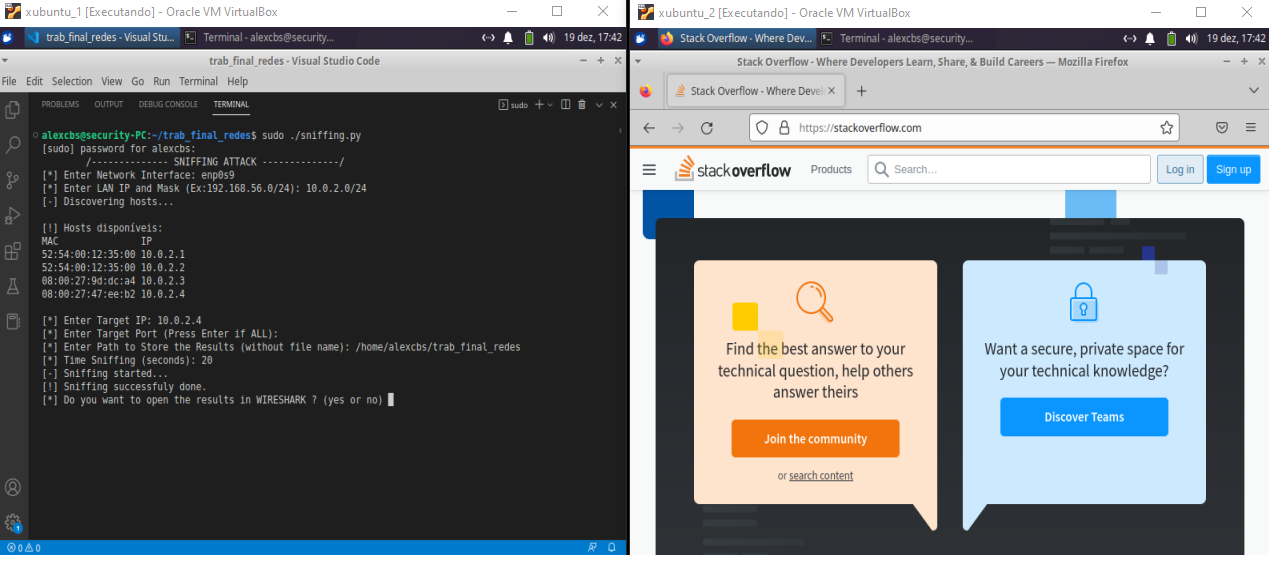The width and height of the screenshot is (1284, 562).
Task: Split the terminal in VS Code
Action: 565,104
